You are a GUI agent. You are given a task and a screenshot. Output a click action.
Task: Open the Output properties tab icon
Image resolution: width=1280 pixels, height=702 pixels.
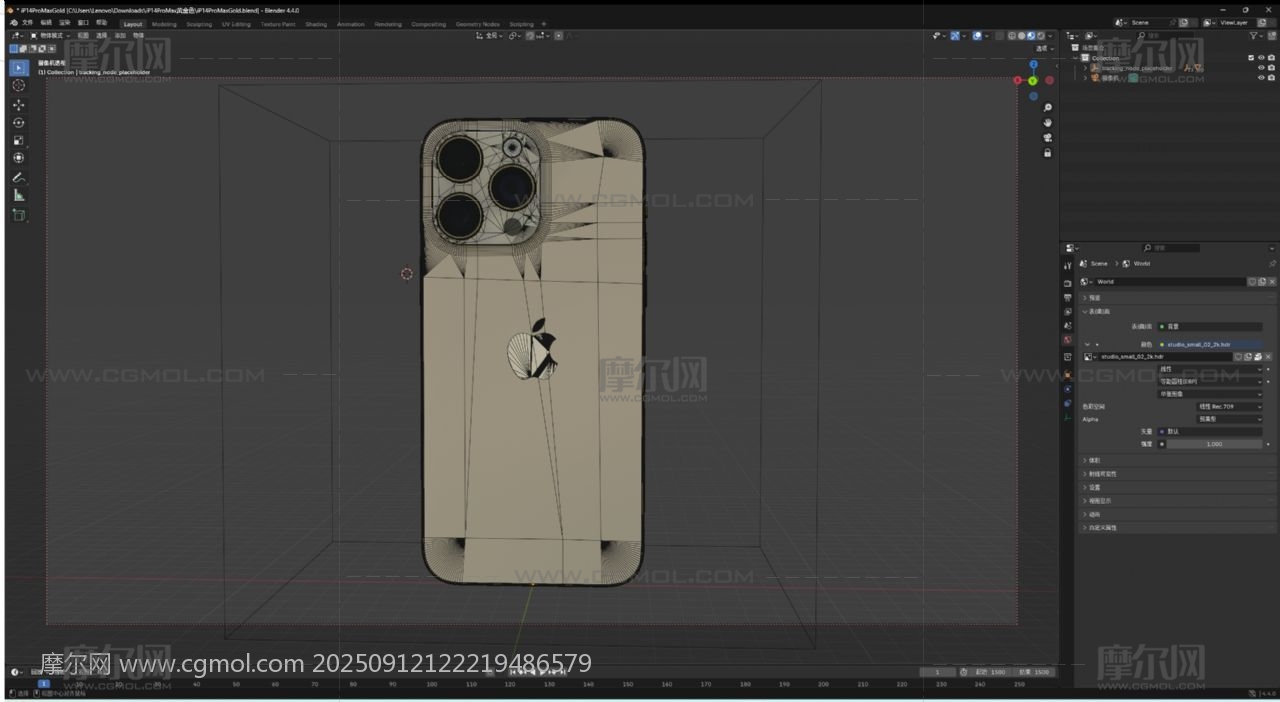1068,297
